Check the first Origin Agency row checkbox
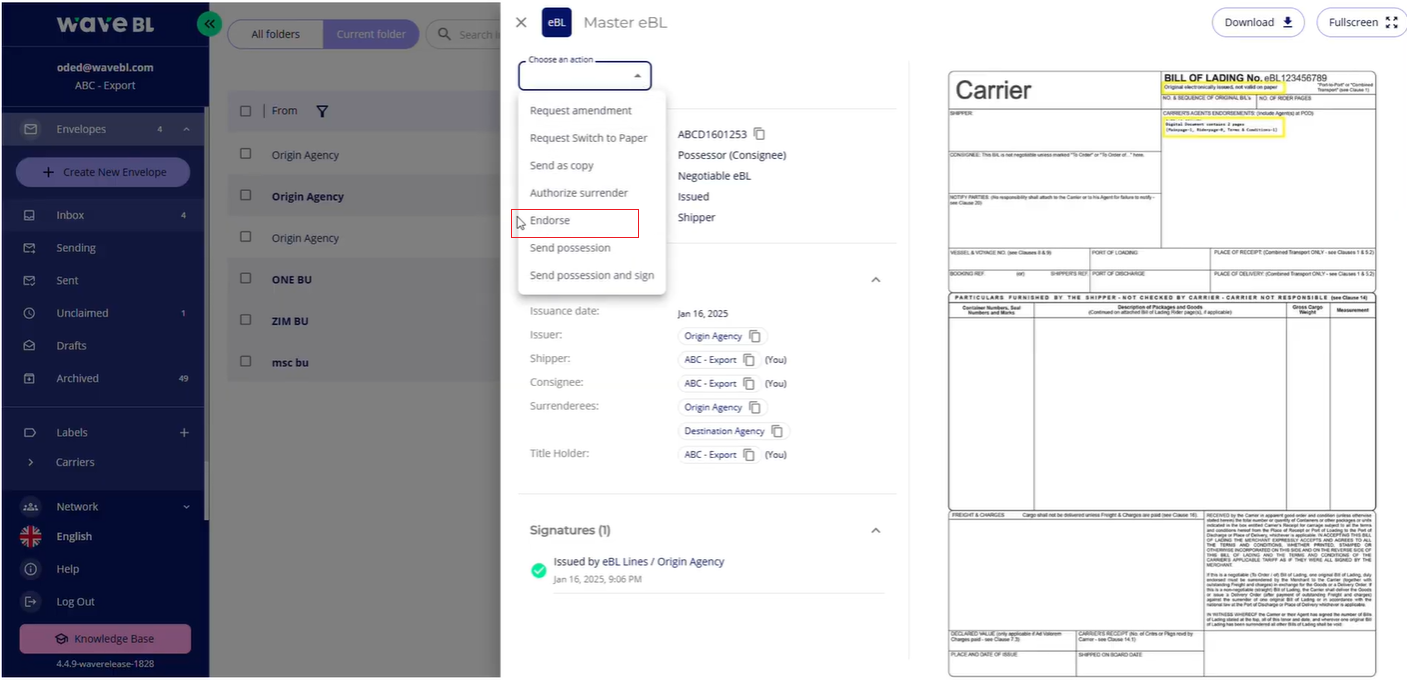Image resolution: width=1407 pixels, height=680 pixels. [246, 154]
